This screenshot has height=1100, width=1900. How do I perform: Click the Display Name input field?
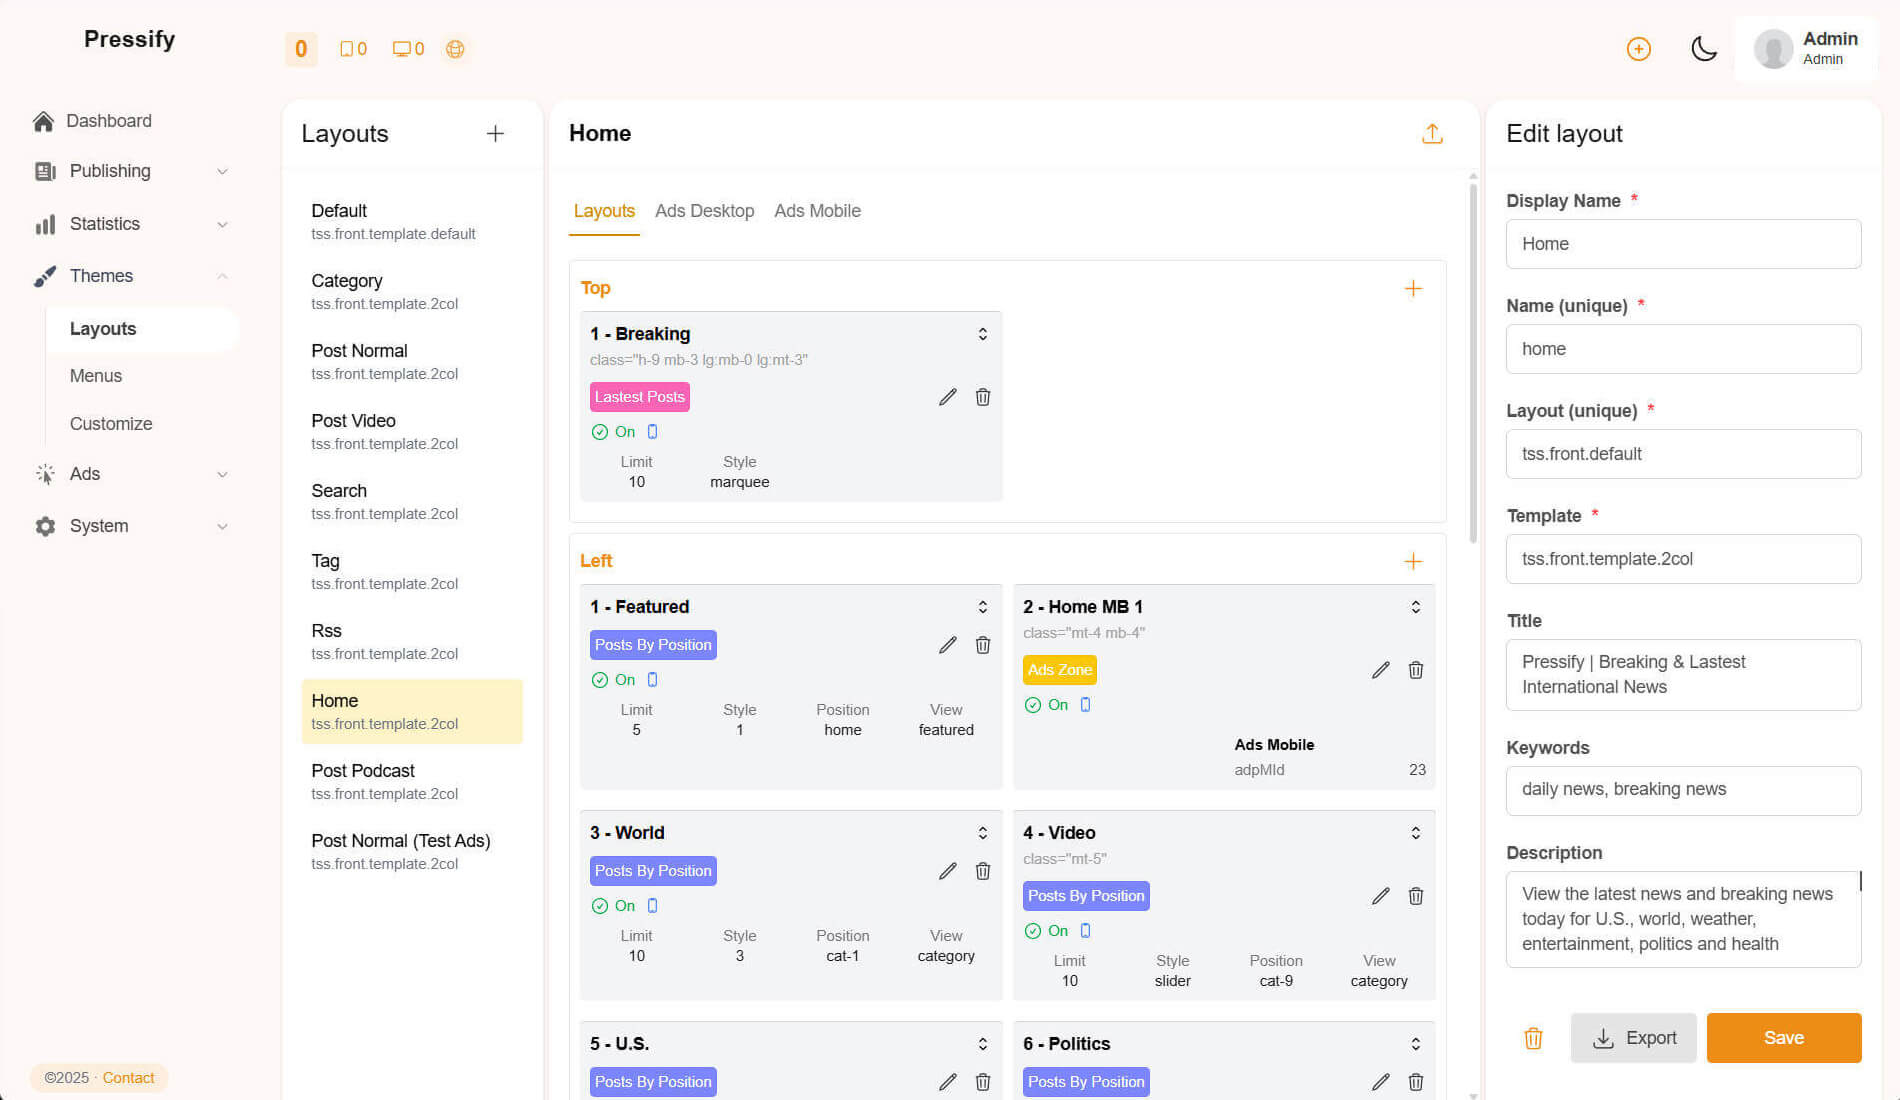pos(1683,244)
